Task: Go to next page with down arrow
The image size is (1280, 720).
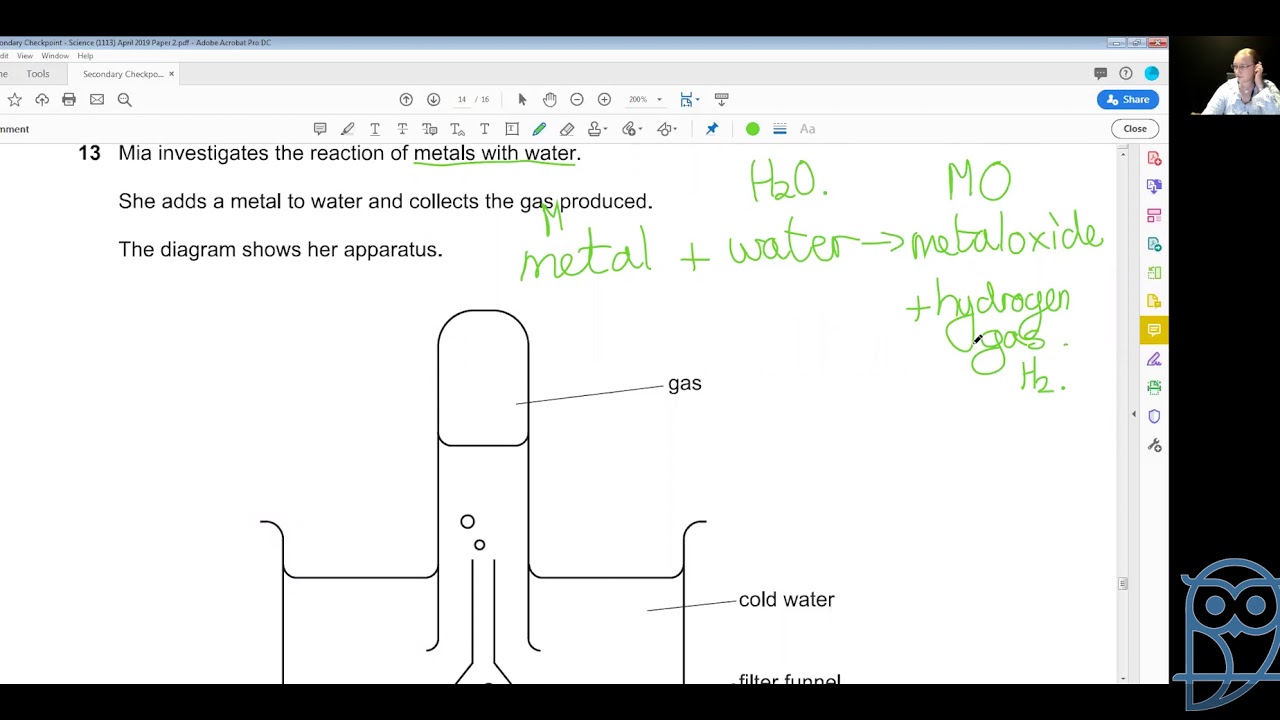Action: pos(433,99)
